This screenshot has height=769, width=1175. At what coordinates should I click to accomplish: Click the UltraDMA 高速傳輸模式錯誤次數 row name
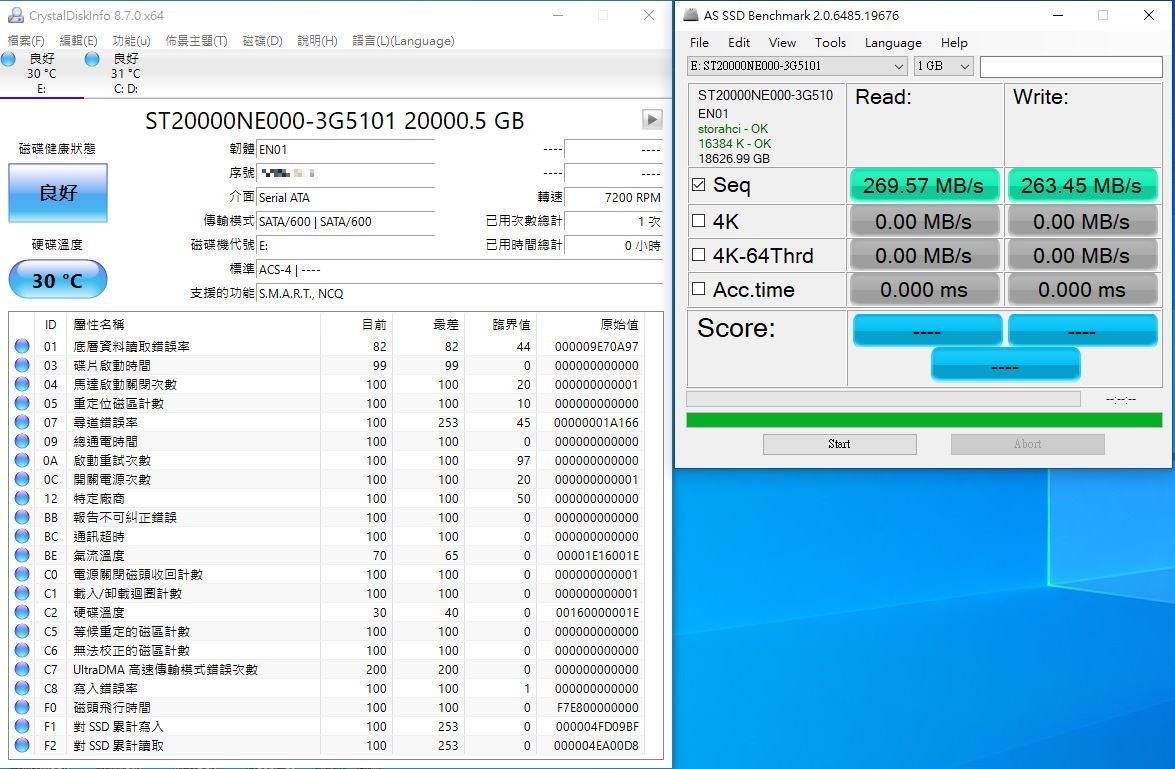pyautogui.click(x=165, y=669)
